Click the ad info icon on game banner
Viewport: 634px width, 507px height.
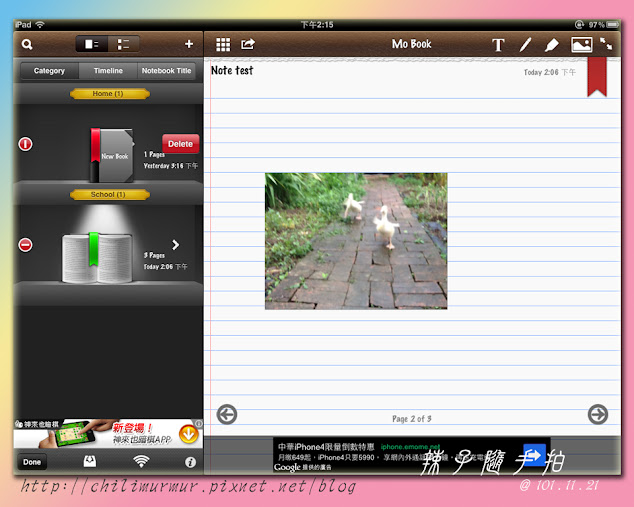[199, 423]
